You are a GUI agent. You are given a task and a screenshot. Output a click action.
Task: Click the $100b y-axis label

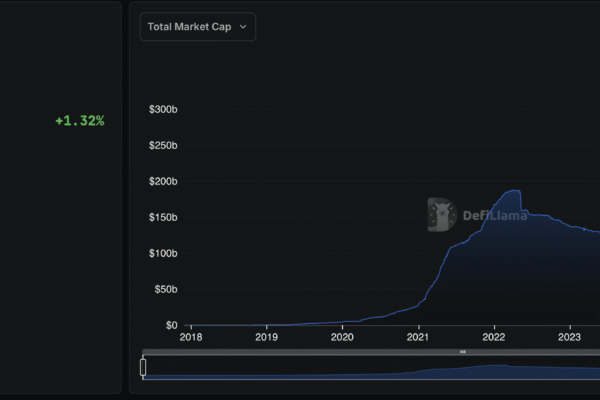163,253
